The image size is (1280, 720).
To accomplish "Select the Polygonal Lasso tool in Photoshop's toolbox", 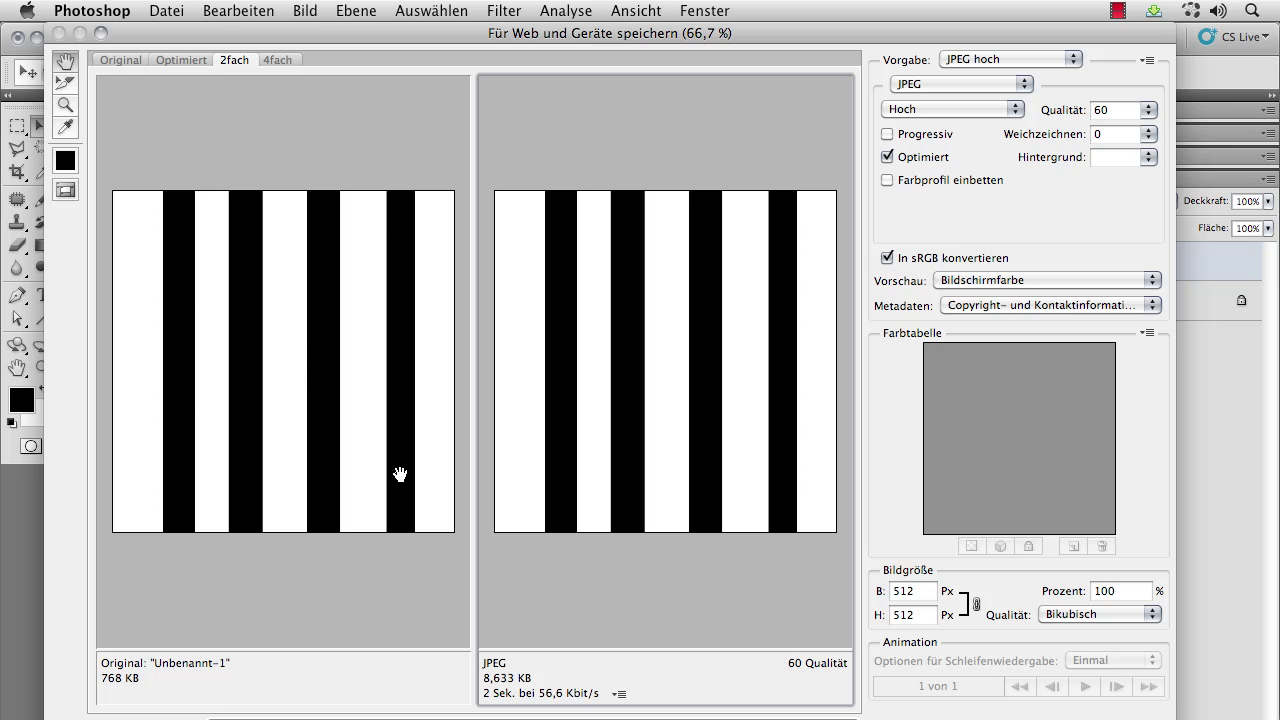I will [x=17, y=149].
